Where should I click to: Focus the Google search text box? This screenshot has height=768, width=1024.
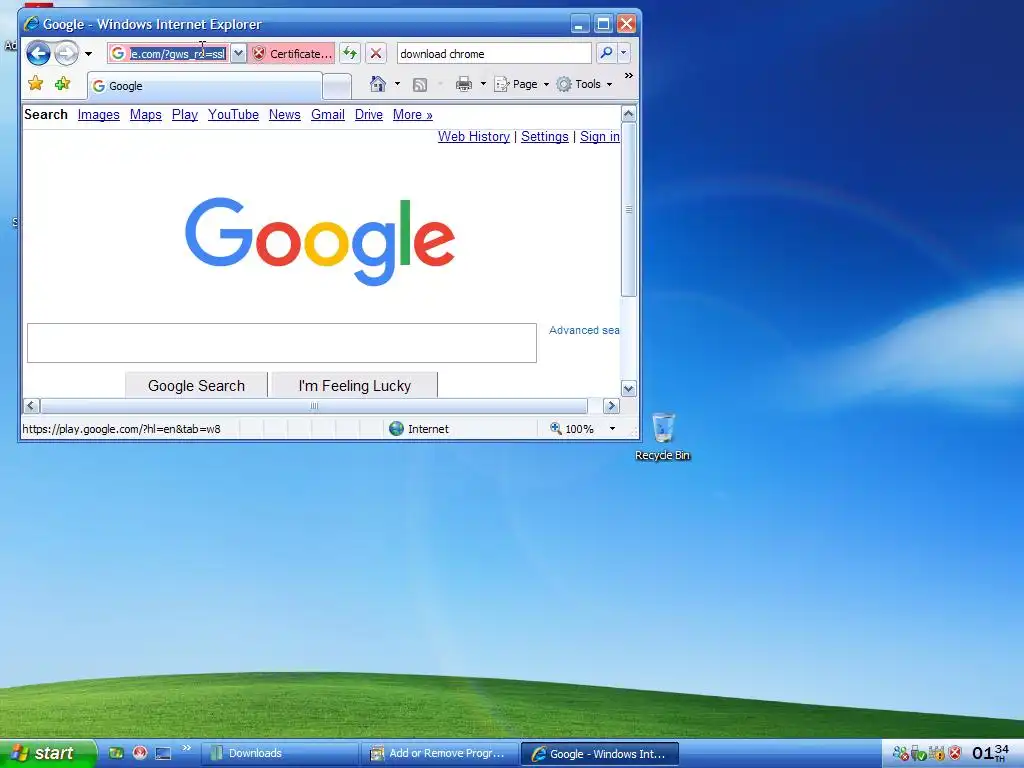(281, 343)
